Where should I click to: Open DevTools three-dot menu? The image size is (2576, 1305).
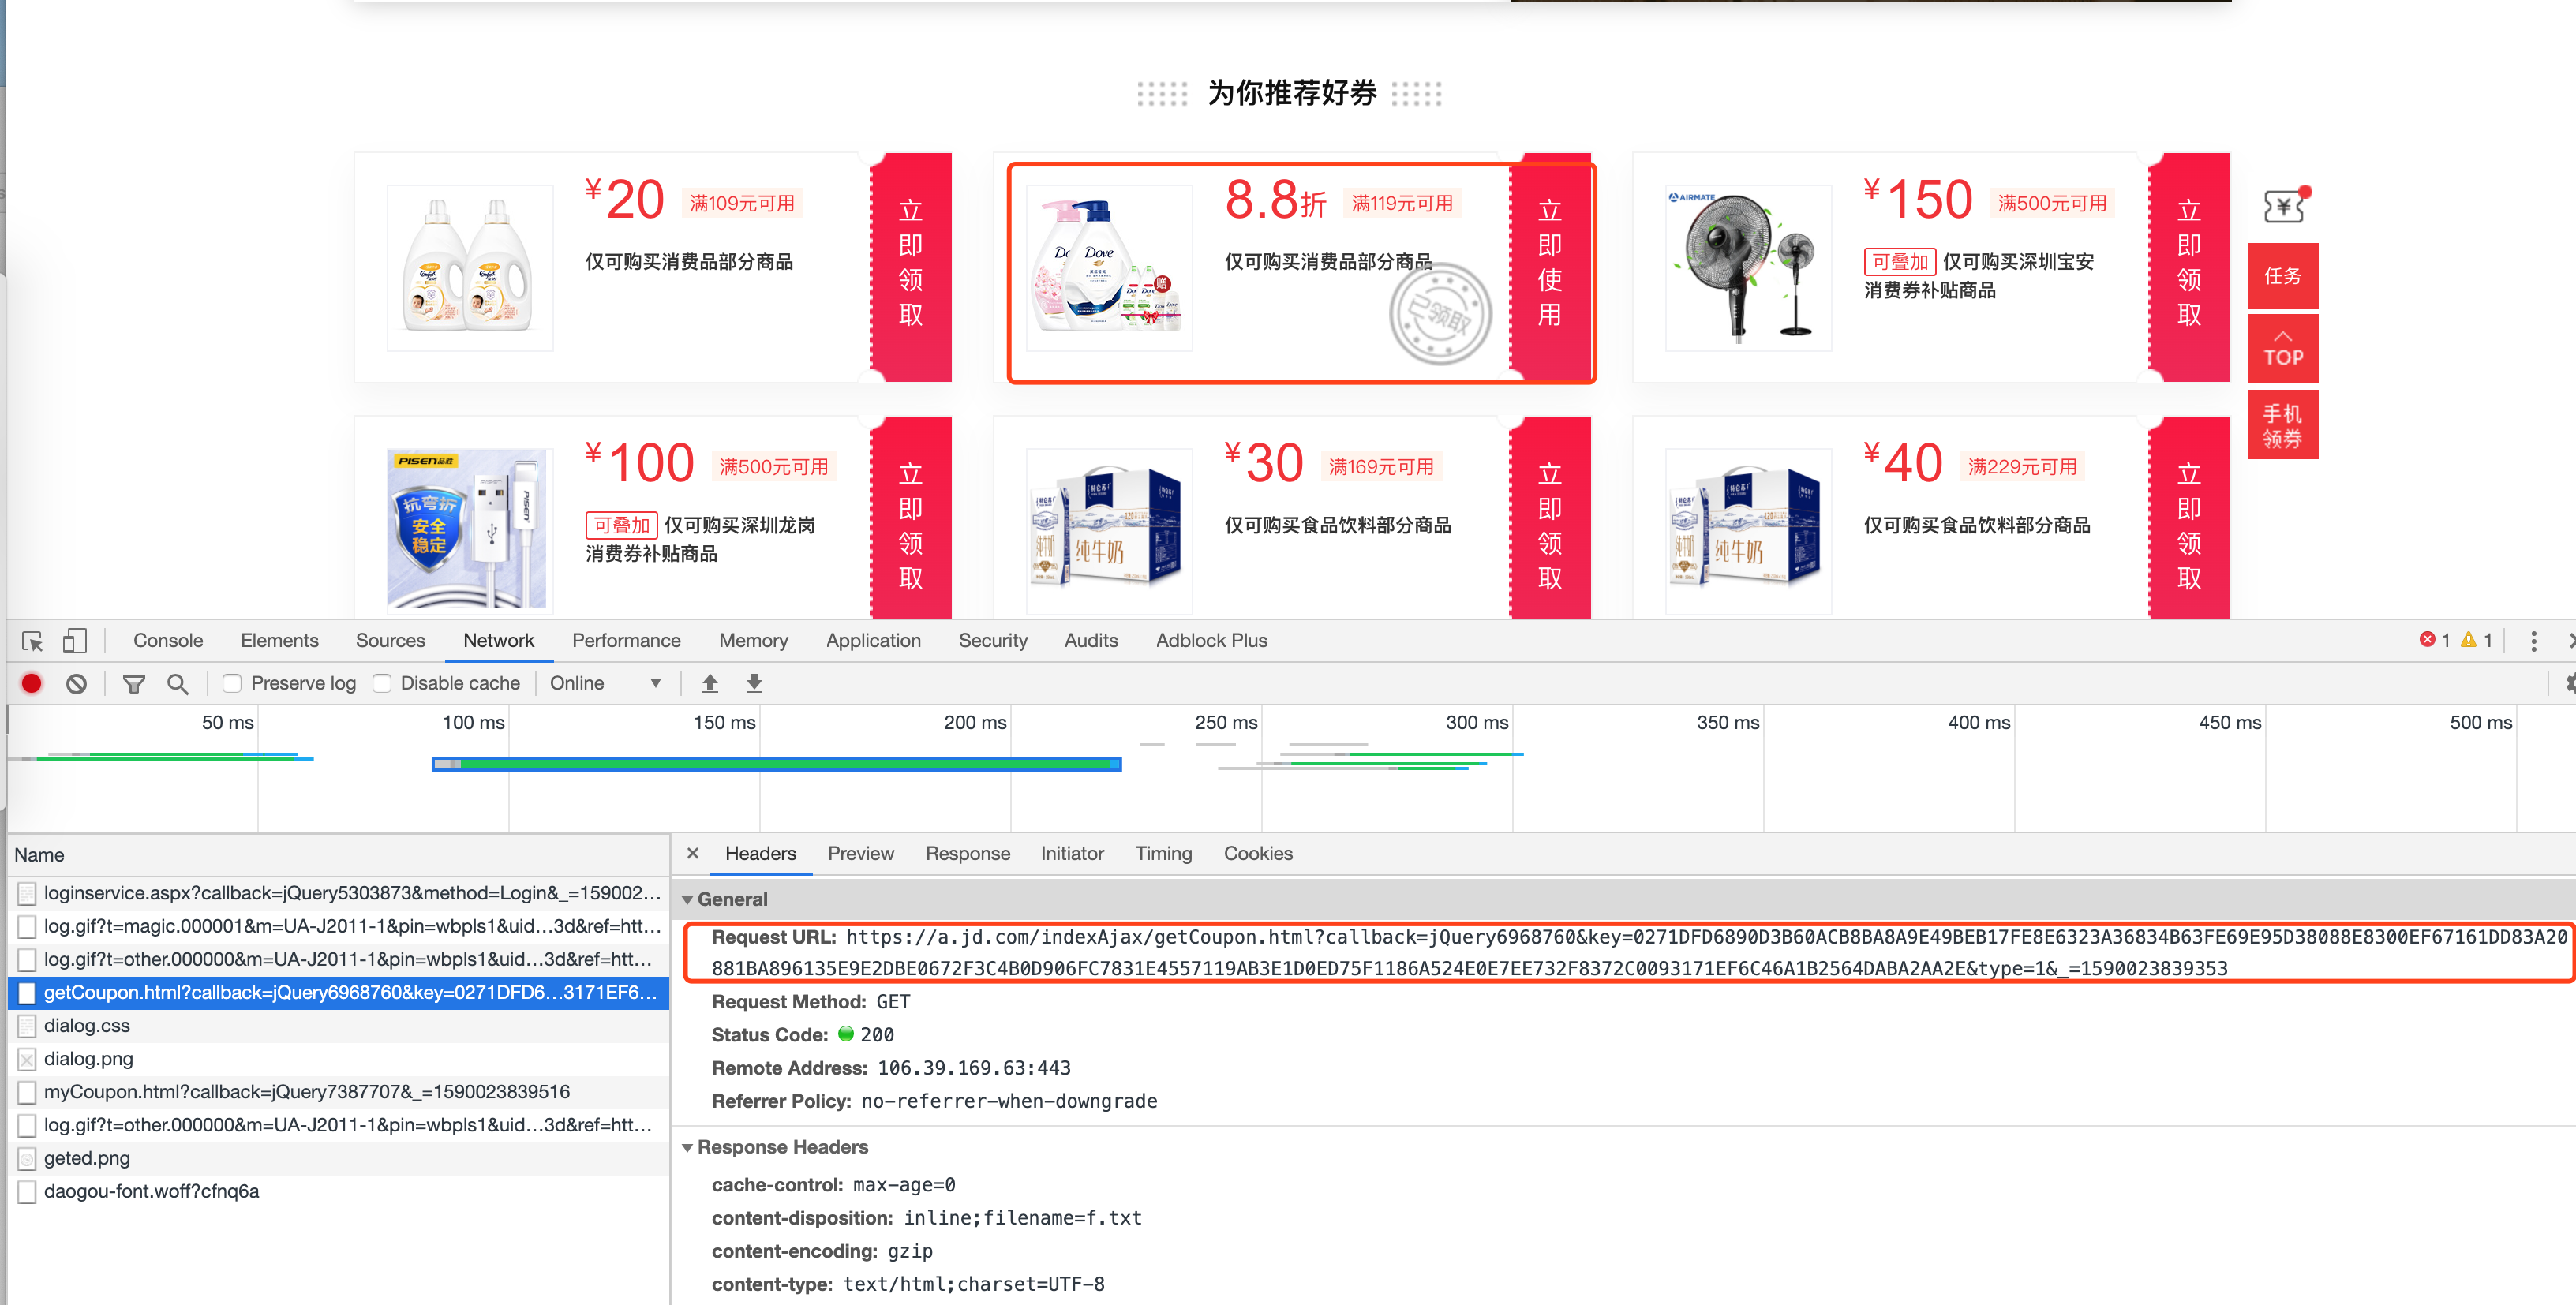pyautogui.click(x=2533, y=641)
